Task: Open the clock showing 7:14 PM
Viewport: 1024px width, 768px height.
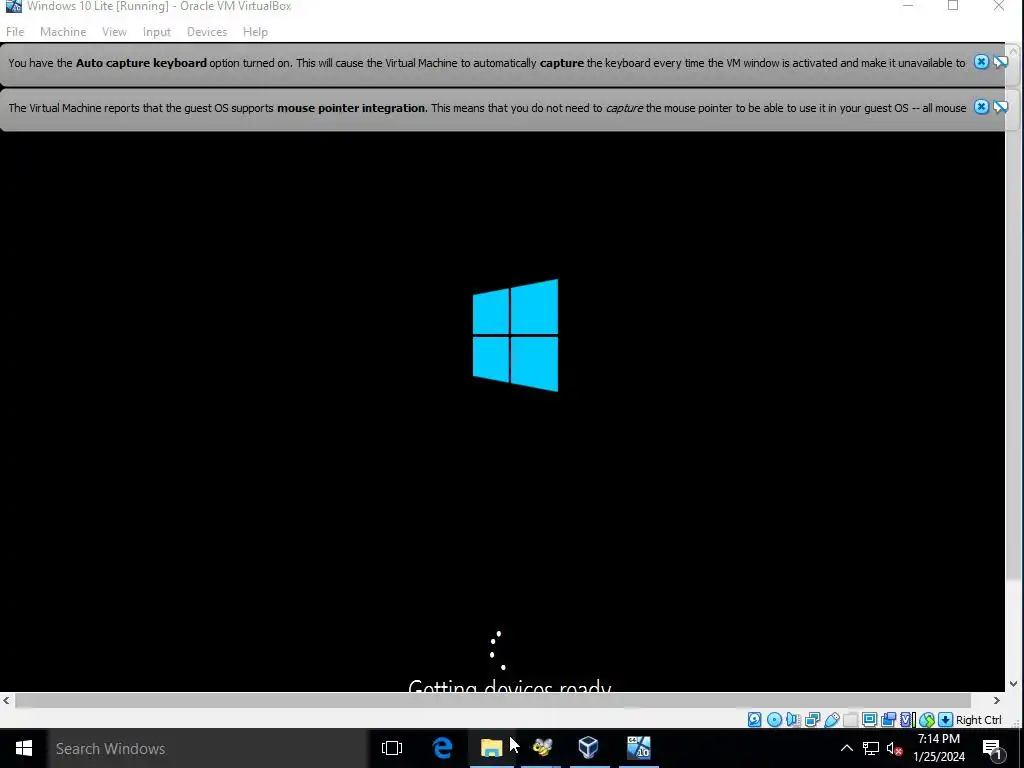Action: click(938, 748)
